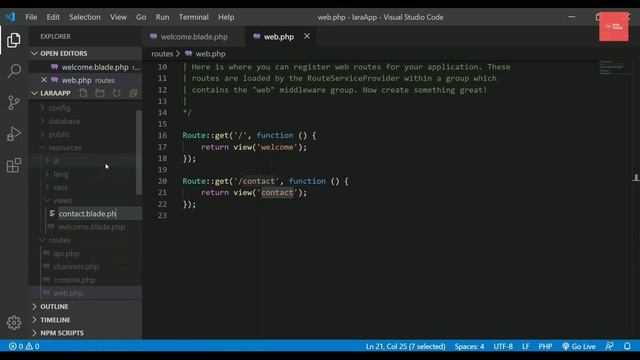
Task: Open the Extensions view
Action: coord(13,165)
